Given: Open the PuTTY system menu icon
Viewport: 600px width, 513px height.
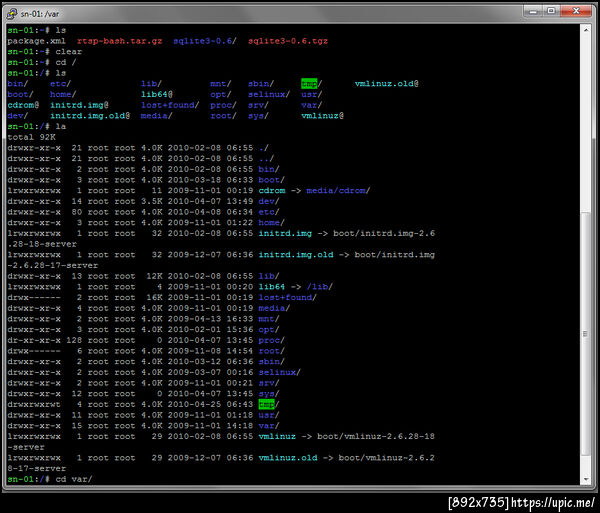Looking at the screenshot, I should [x=11, y=14].
